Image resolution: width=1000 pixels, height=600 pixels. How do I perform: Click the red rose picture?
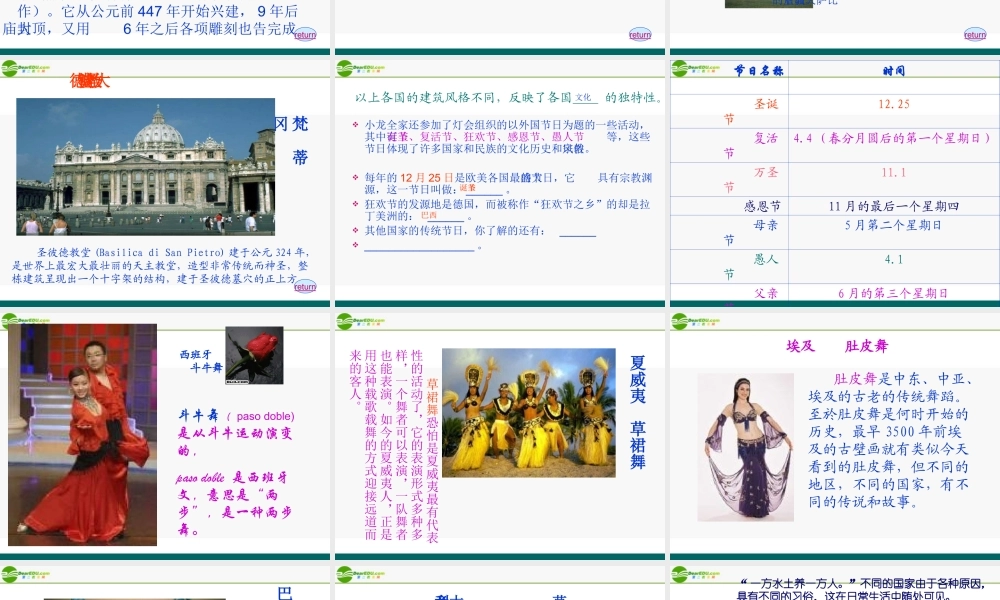tap(254, 356)
